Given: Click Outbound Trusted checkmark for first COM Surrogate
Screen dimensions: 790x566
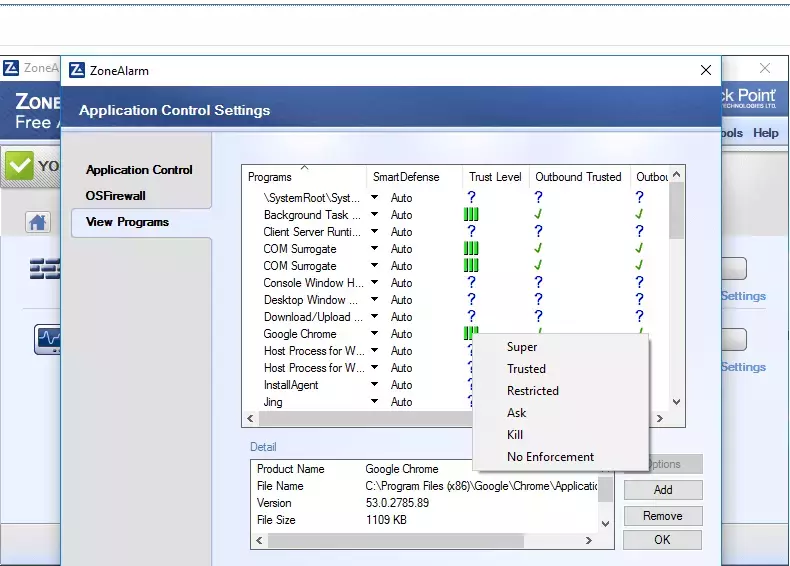Looking at the screenshot, I should (x=538, y=248).
